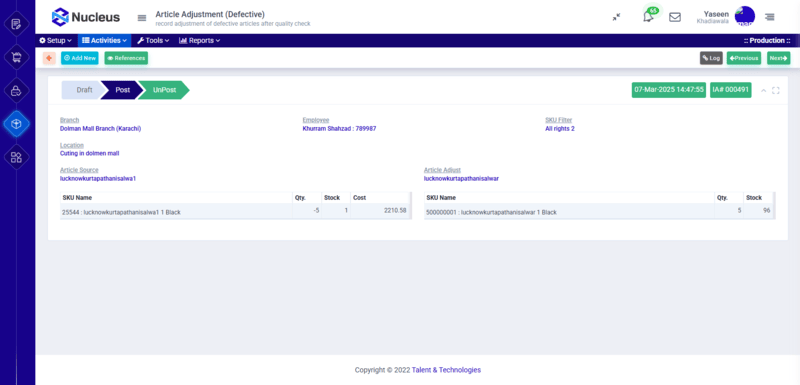Collapse the panel with the chevron up
This screenshot has width=800, height=385.
[764, 90]
